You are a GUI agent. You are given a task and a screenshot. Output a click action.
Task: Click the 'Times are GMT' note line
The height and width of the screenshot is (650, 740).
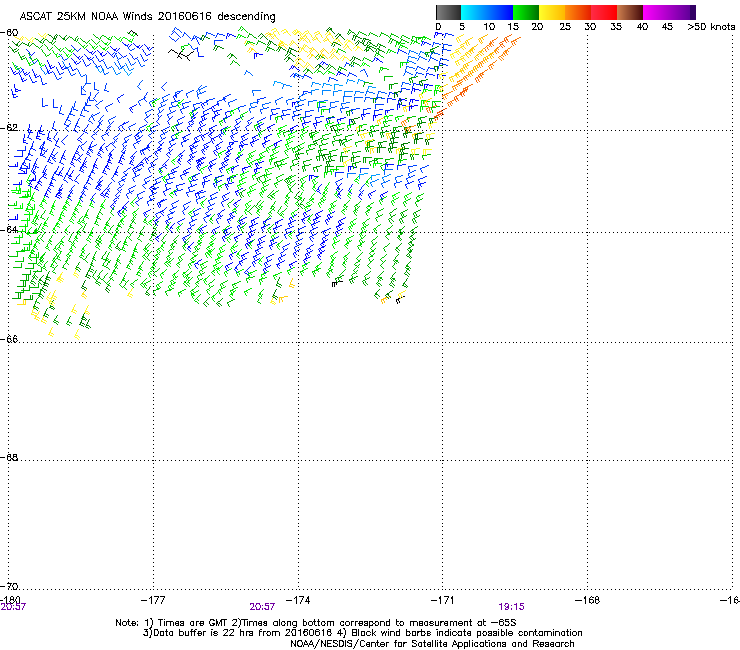(x=316, y=623)
